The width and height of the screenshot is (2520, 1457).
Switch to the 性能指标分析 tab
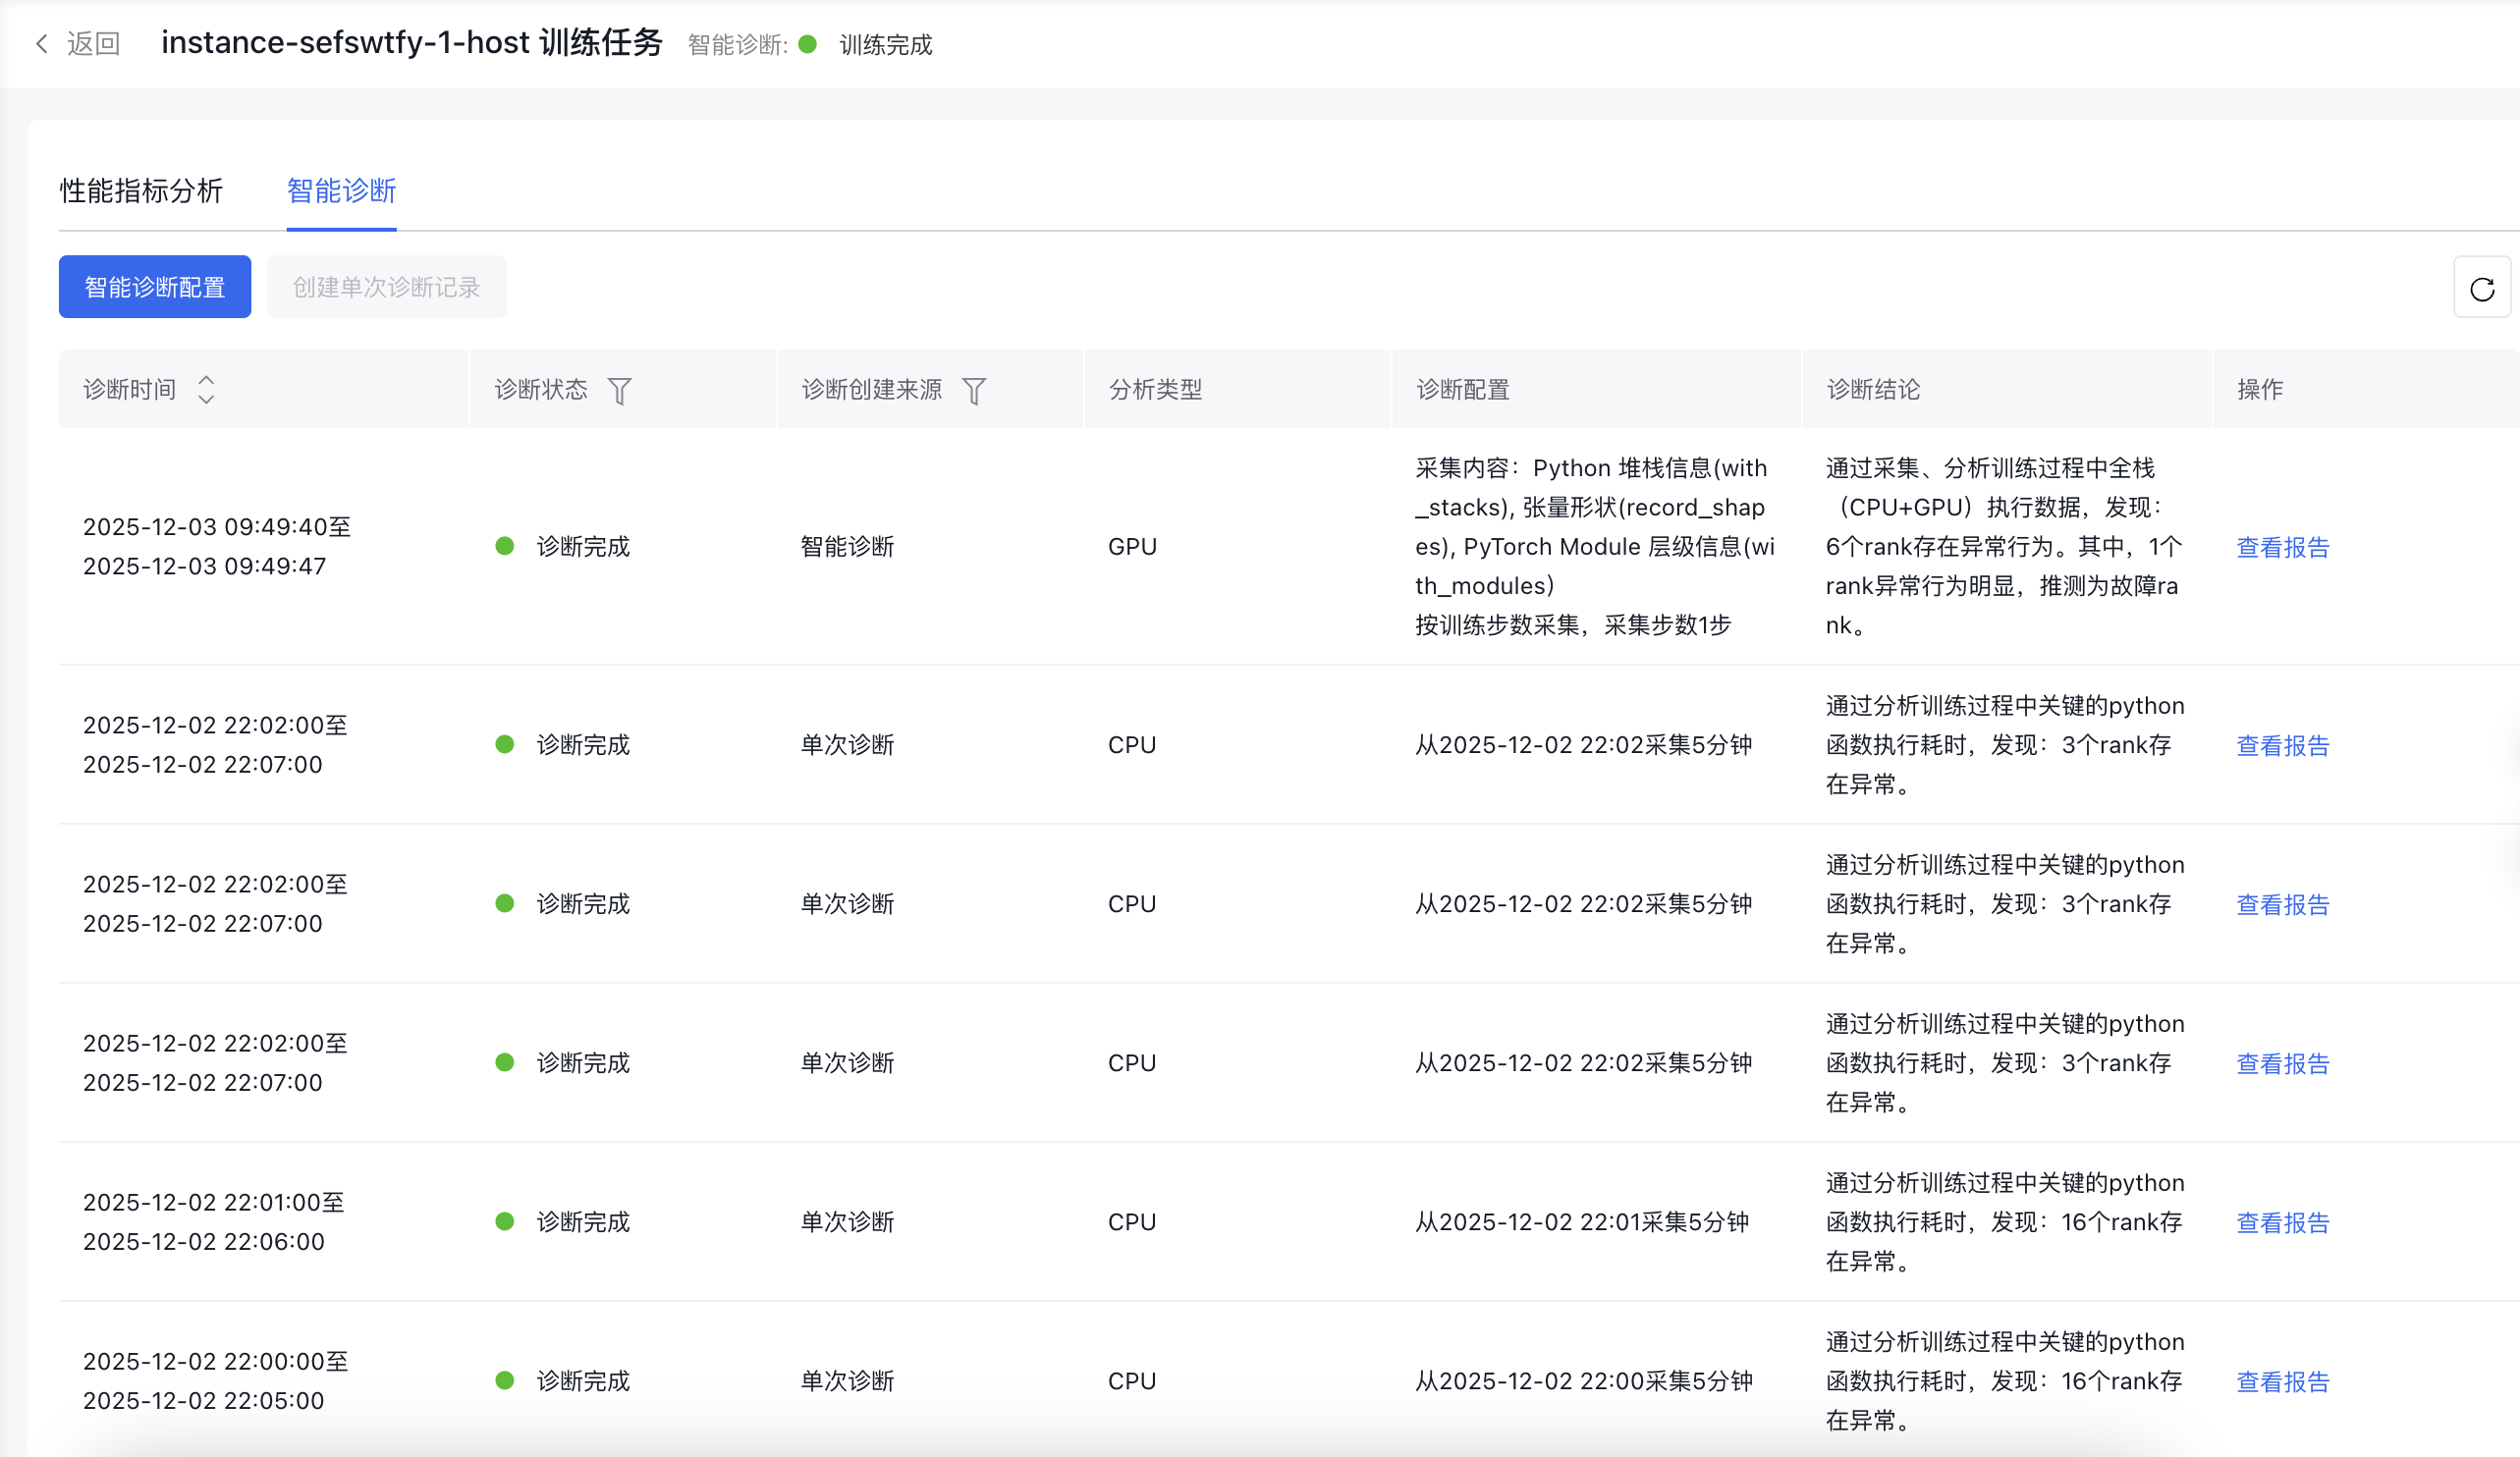tap(141, 191)
